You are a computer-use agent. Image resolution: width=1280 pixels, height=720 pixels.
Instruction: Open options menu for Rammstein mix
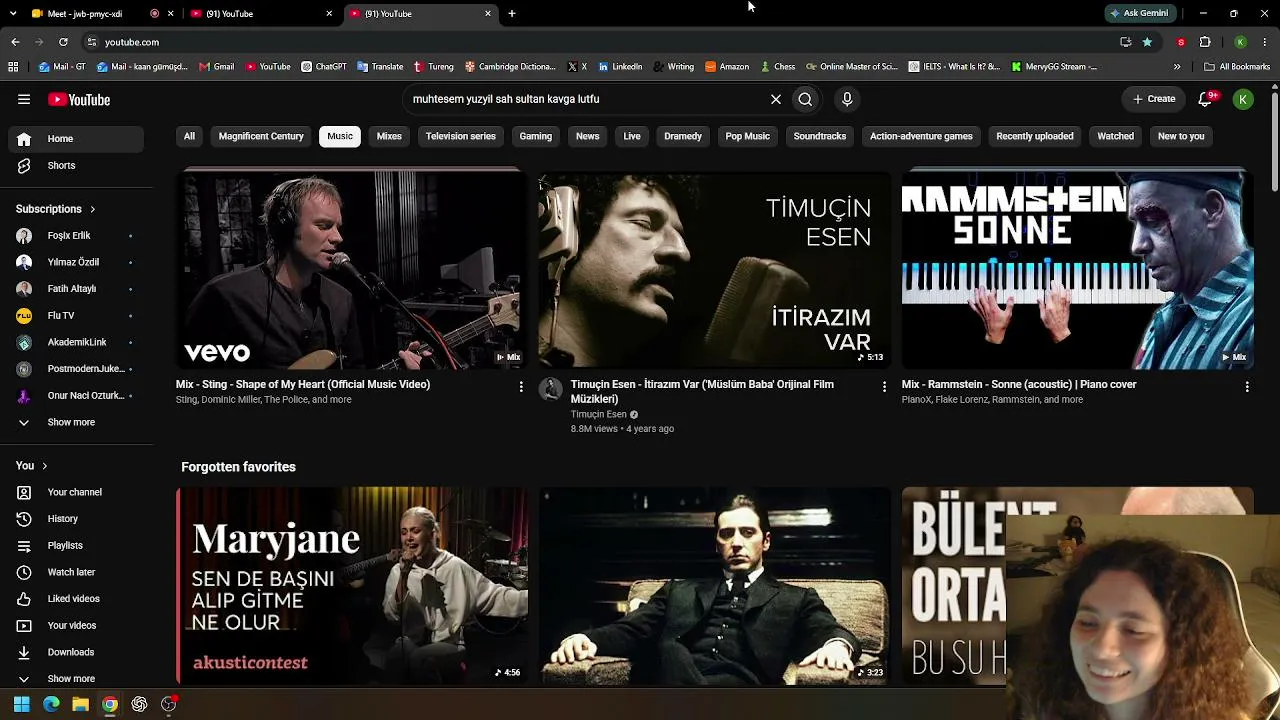(1247, 386)
